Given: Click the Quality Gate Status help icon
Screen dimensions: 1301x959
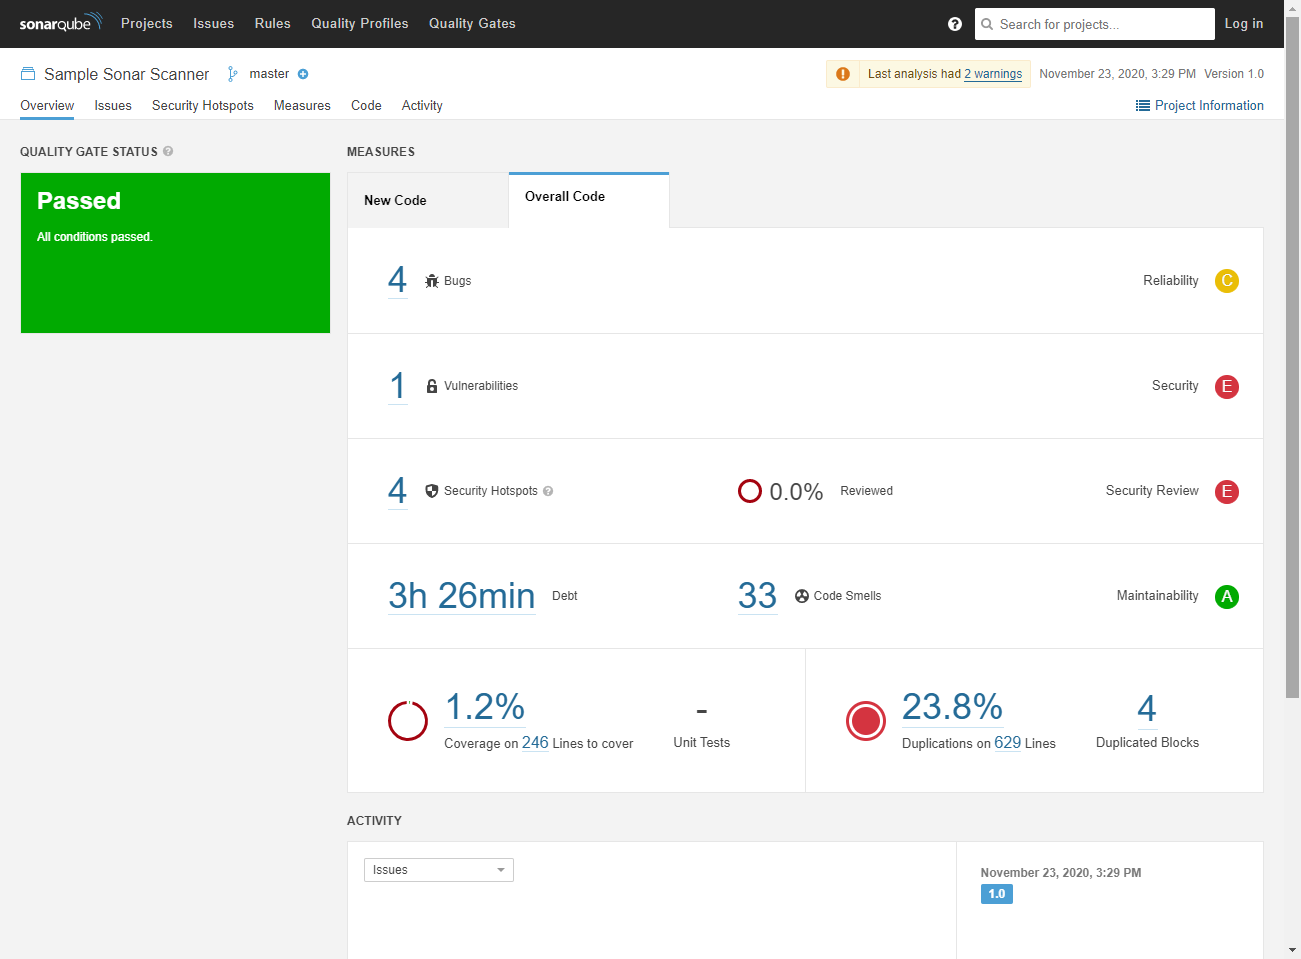Looking at the screenshot, I should 168,152.
